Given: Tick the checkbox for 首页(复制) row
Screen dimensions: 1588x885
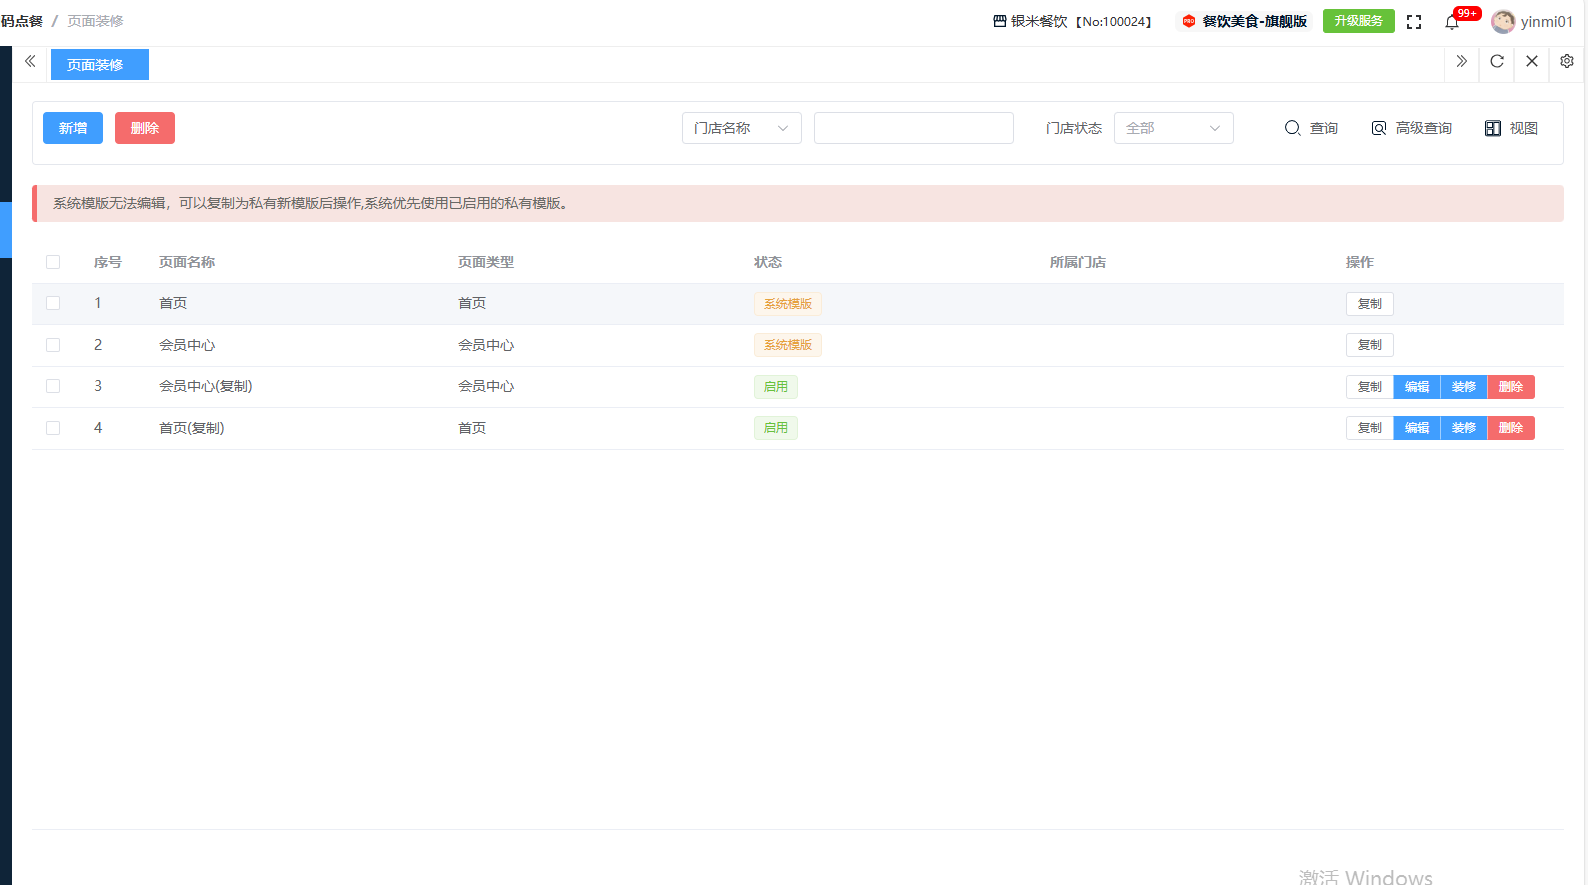Looking at the screenshot, I should 53,428.
